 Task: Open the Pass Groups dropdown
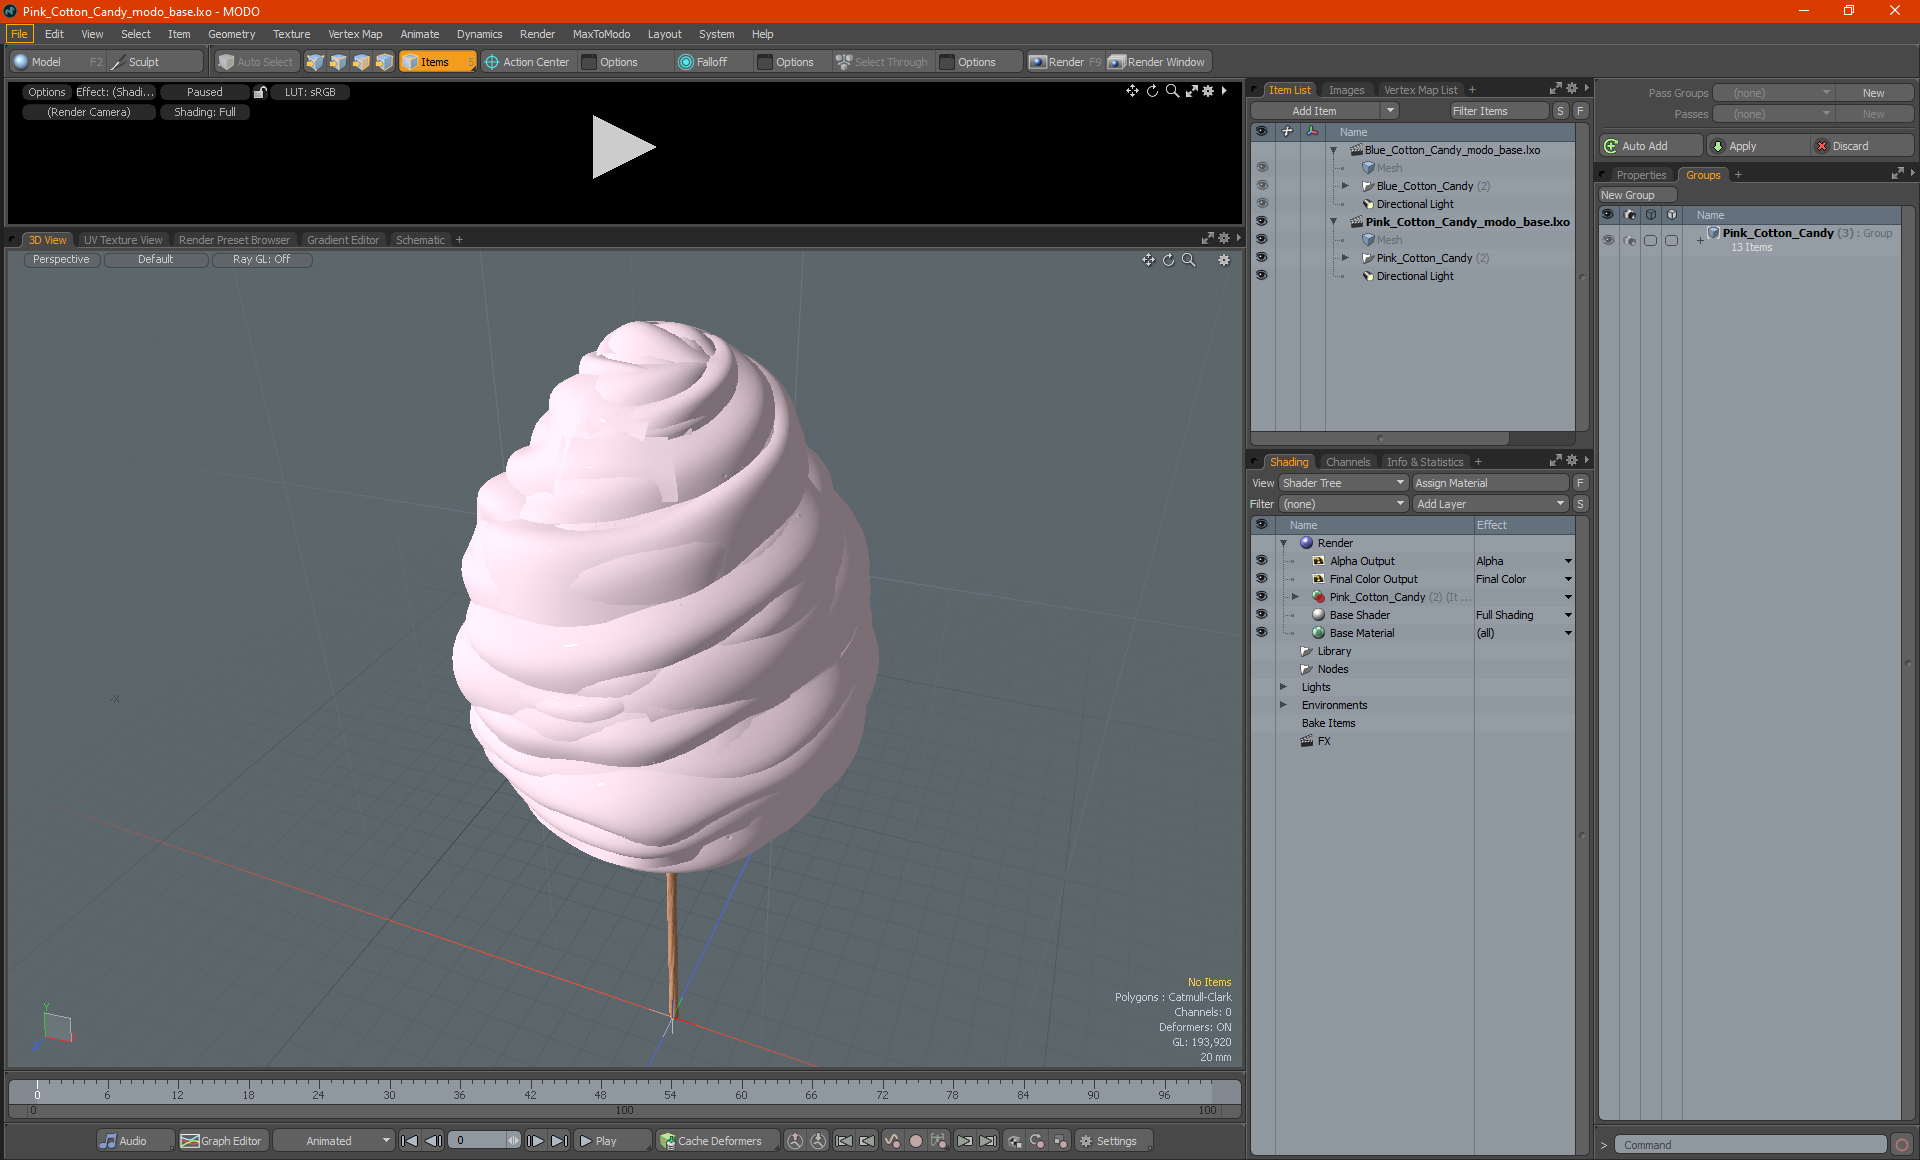pos(1774,93)
